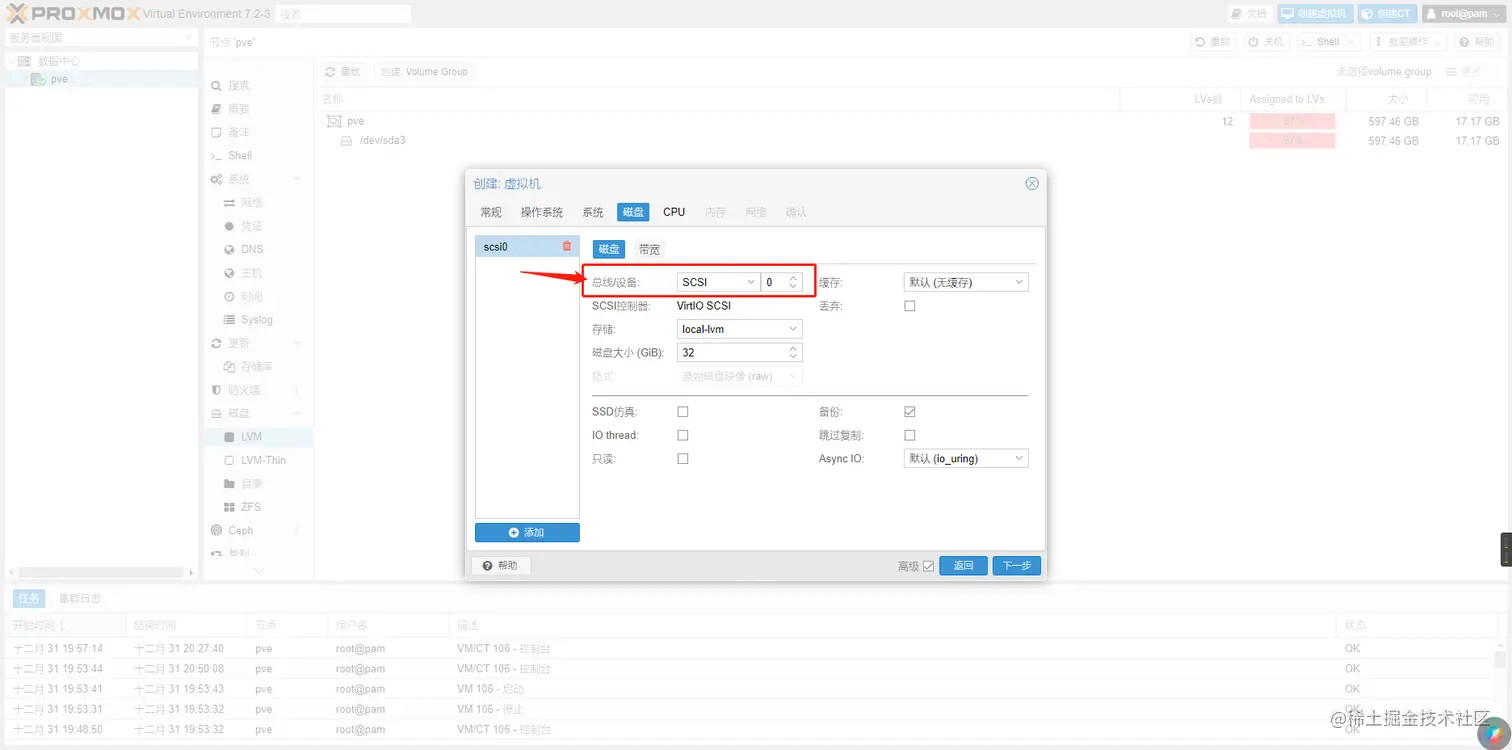The height and width of the screenshot is (750, 1512).
Task: Click 关机 button in node toolbar
Action: pos(1265,42)
